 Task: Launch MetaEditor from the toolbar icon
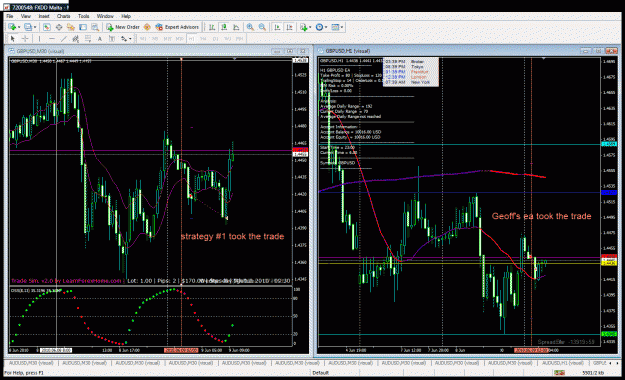pyautogui.click(x=147, y=27)
